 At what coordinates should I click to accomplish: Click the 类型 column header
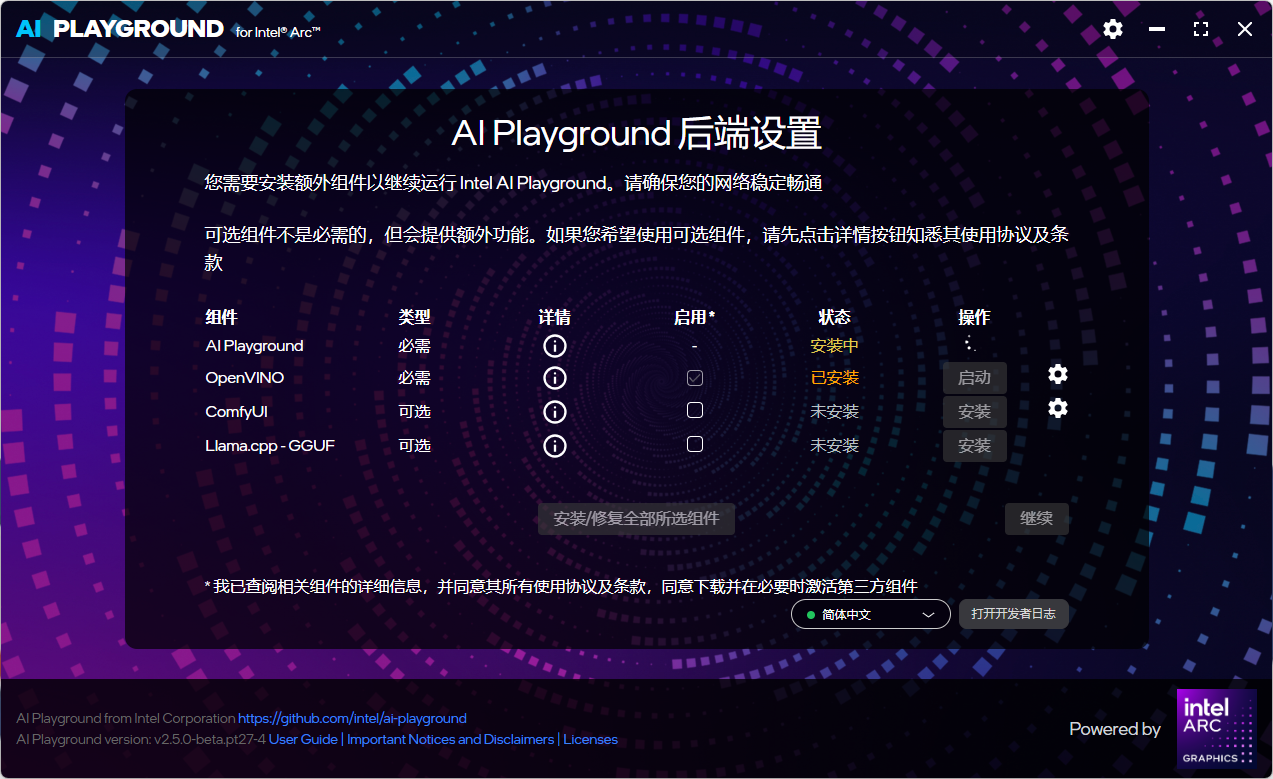click(414, 317)
